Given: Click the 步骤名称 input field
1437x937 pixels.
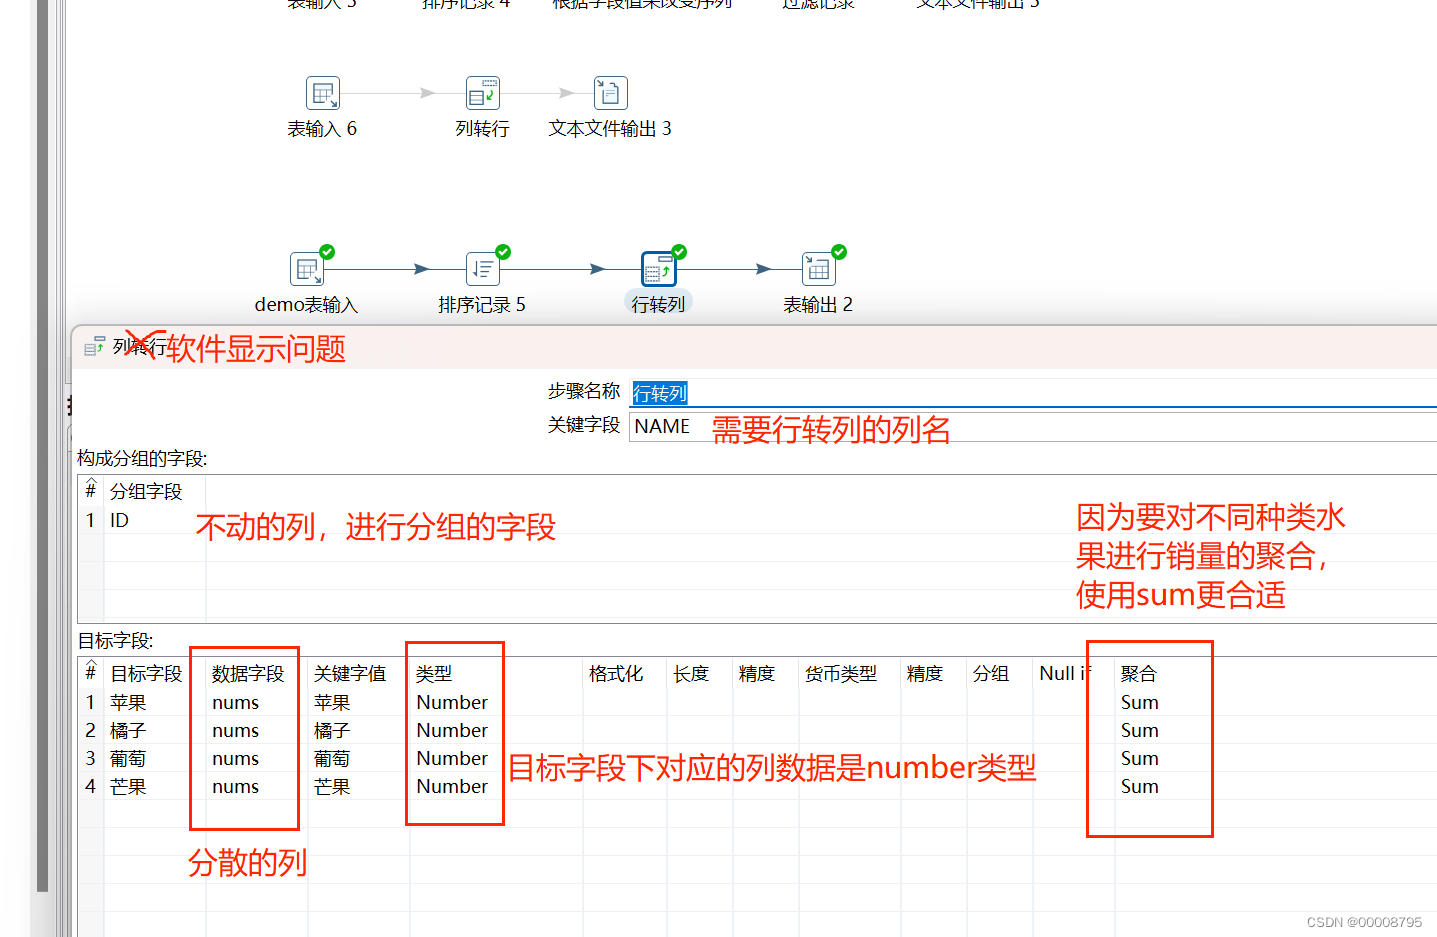Looking at the screenshot, I should (x=1033, y=393).
